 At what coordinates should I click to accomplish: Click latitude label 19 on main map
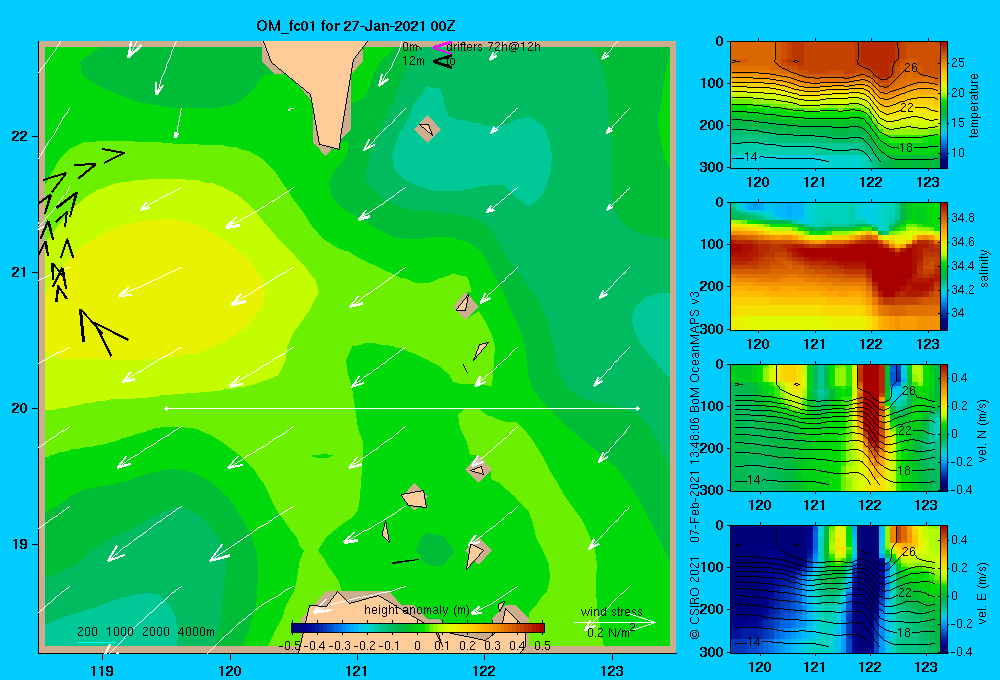click(x=19, y=544)
